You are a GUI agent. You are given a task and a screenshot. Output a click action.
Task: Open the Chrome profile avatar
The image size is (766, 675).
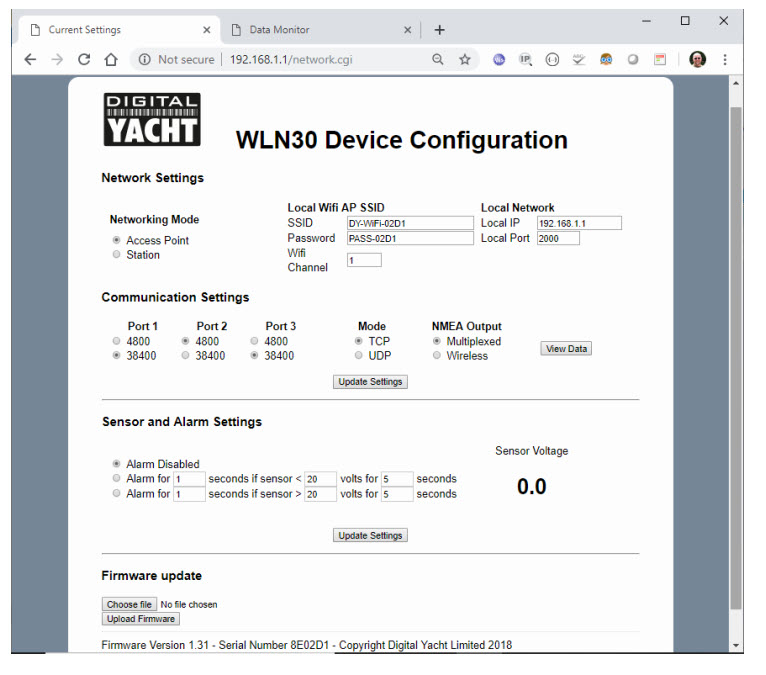click(x=698, y=60)
